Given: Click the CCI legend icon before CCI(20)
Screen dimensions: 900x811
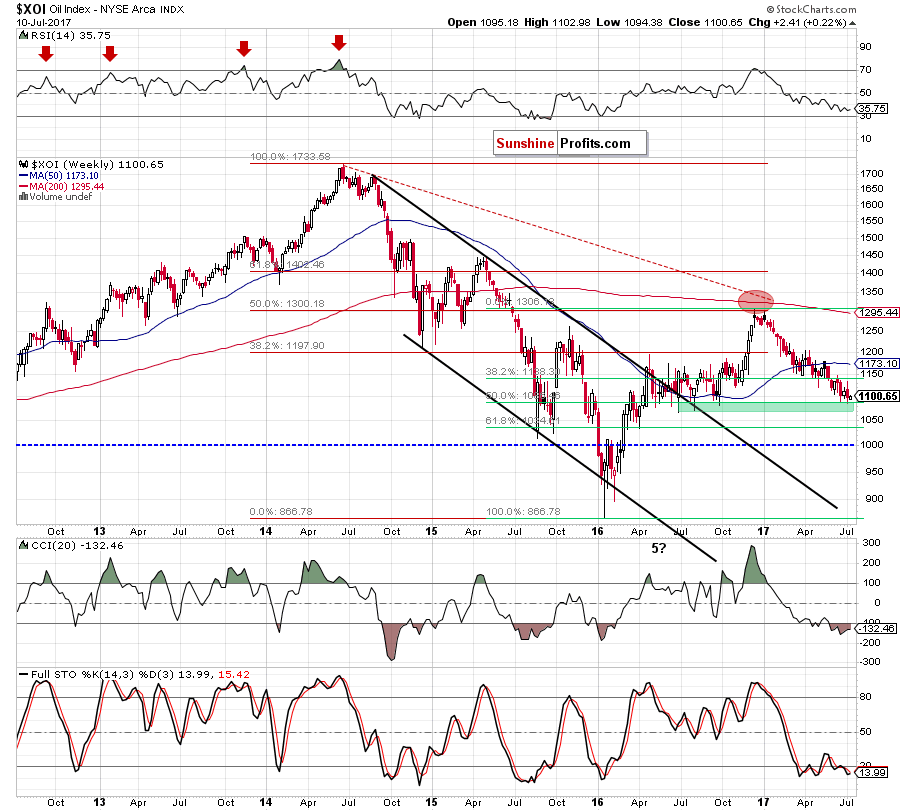Looking at the screenshot, I should pos(23,545).
